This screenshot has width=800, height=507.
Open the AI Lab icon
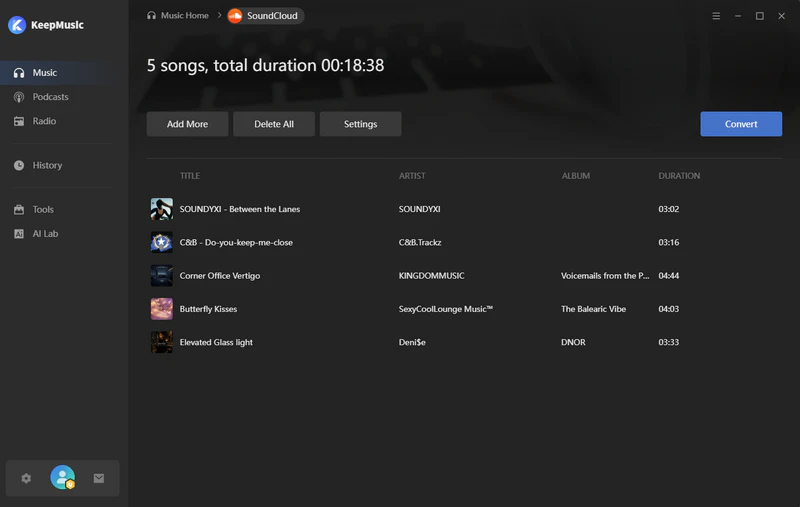coord(19,234)
